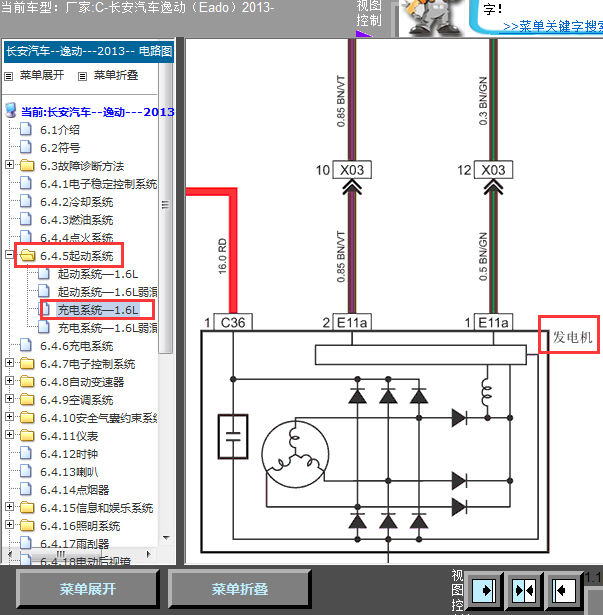Open the 6.4.2冷却系统 entry

tap(77, 202)
